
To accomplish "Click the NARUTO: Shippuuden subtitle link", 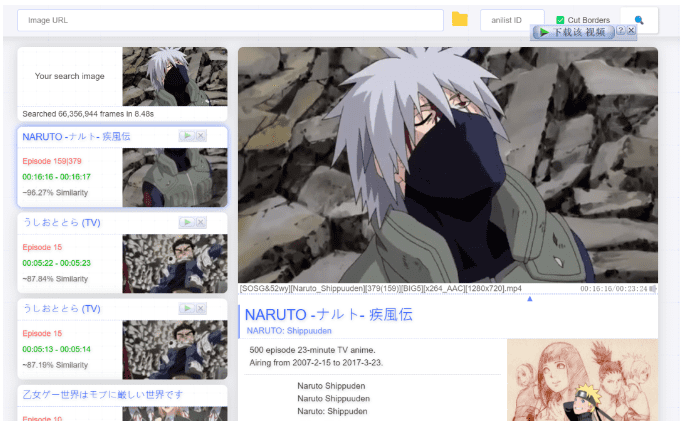I will click(289, 331).
